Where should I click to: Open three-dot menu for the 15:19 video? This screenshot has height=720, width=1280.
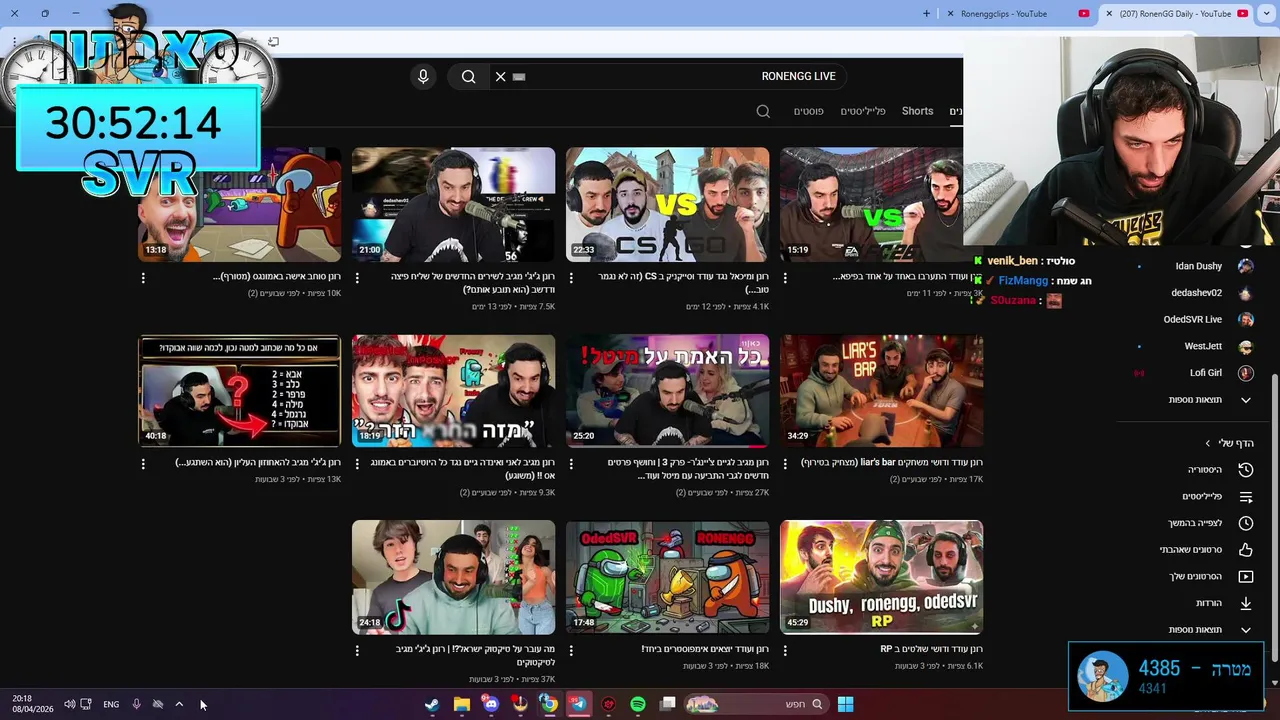[x=785, y=278]
